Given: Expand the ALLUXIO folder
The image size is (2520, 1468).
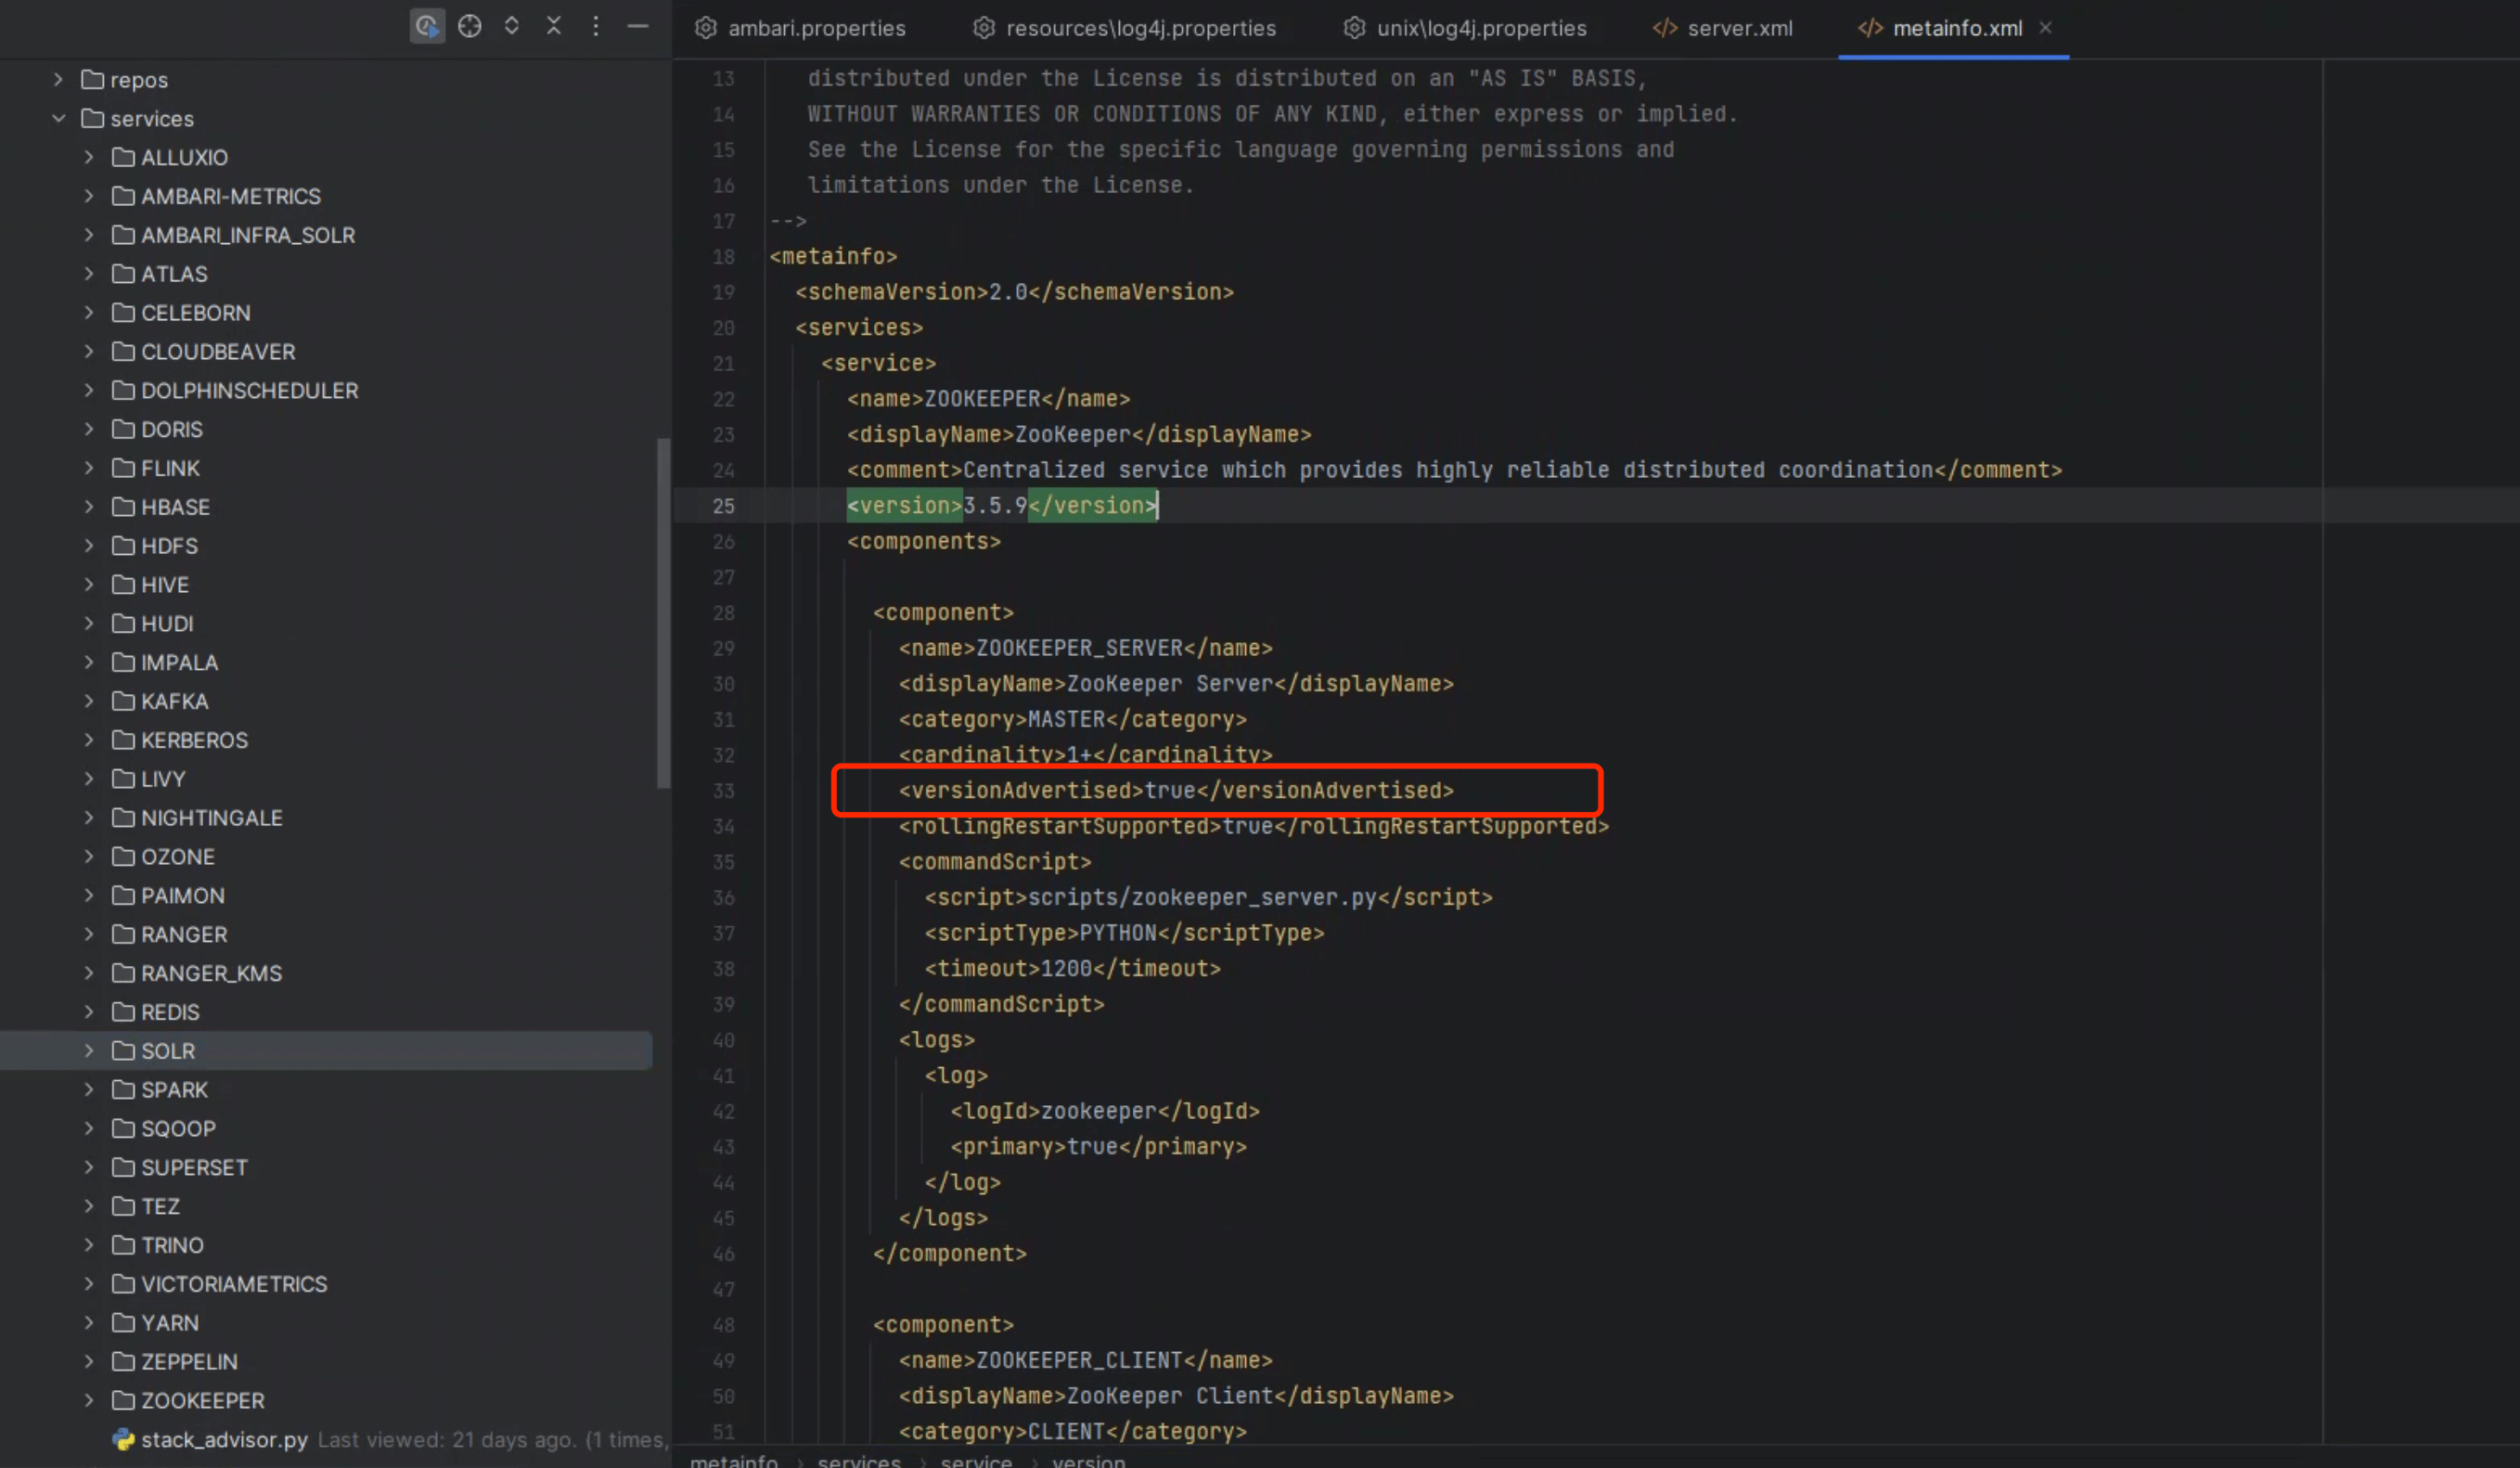Looking at the screenshot, I should (x=89, y=157).
